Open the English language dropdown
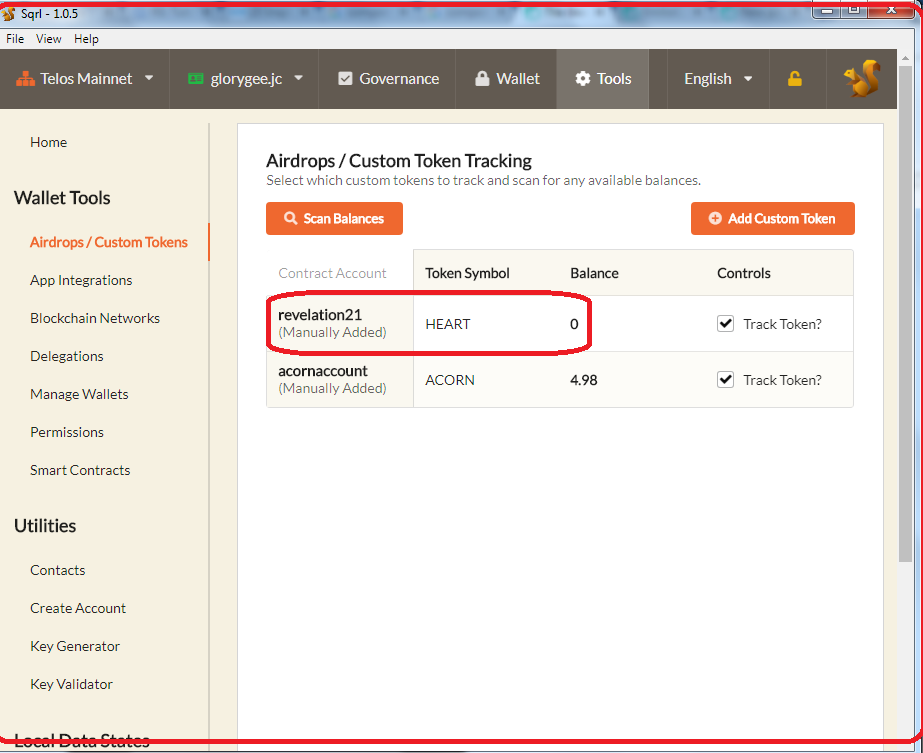The height and width of the screenshot is (753, 923). 718,79
